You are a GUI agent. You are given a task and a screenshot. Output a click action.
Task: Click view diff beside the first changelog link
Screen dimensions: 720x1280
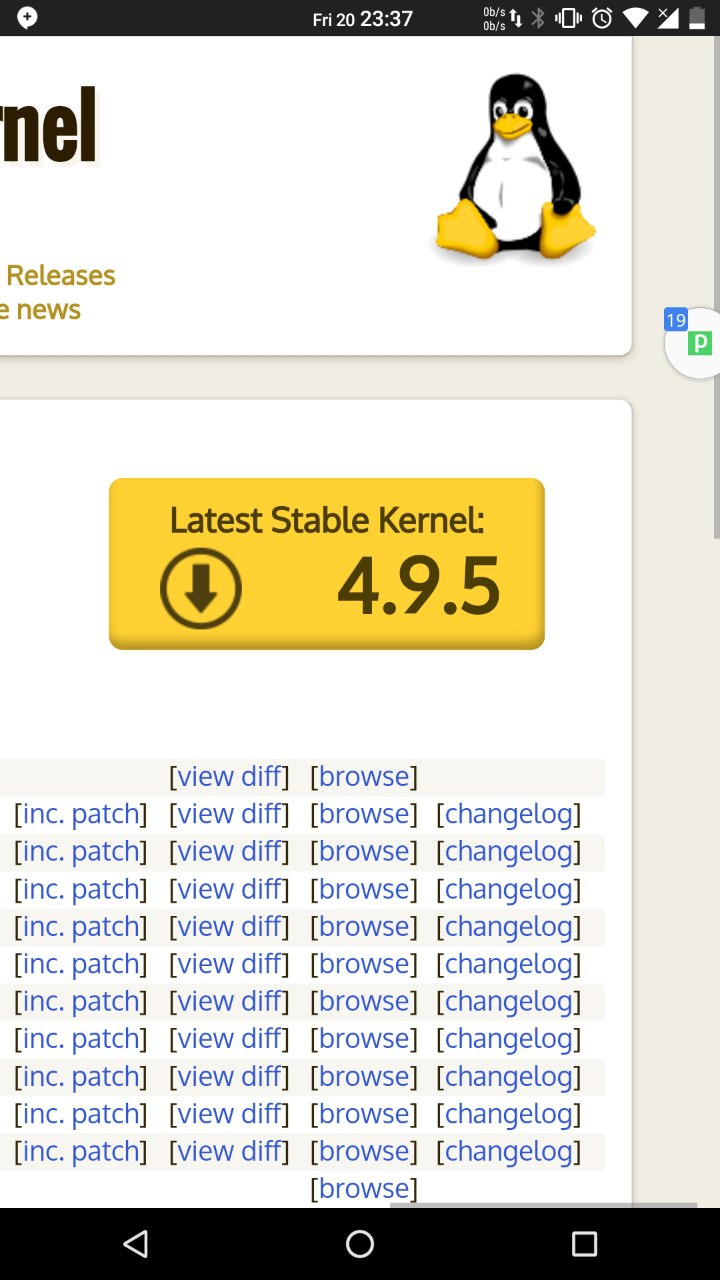(x=229, y=814)
